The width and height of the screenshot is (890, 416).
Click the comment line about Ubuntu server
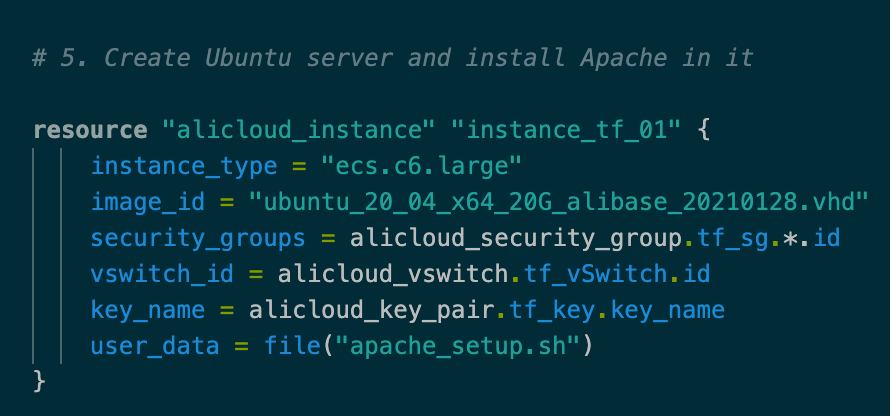coord(392,57)
